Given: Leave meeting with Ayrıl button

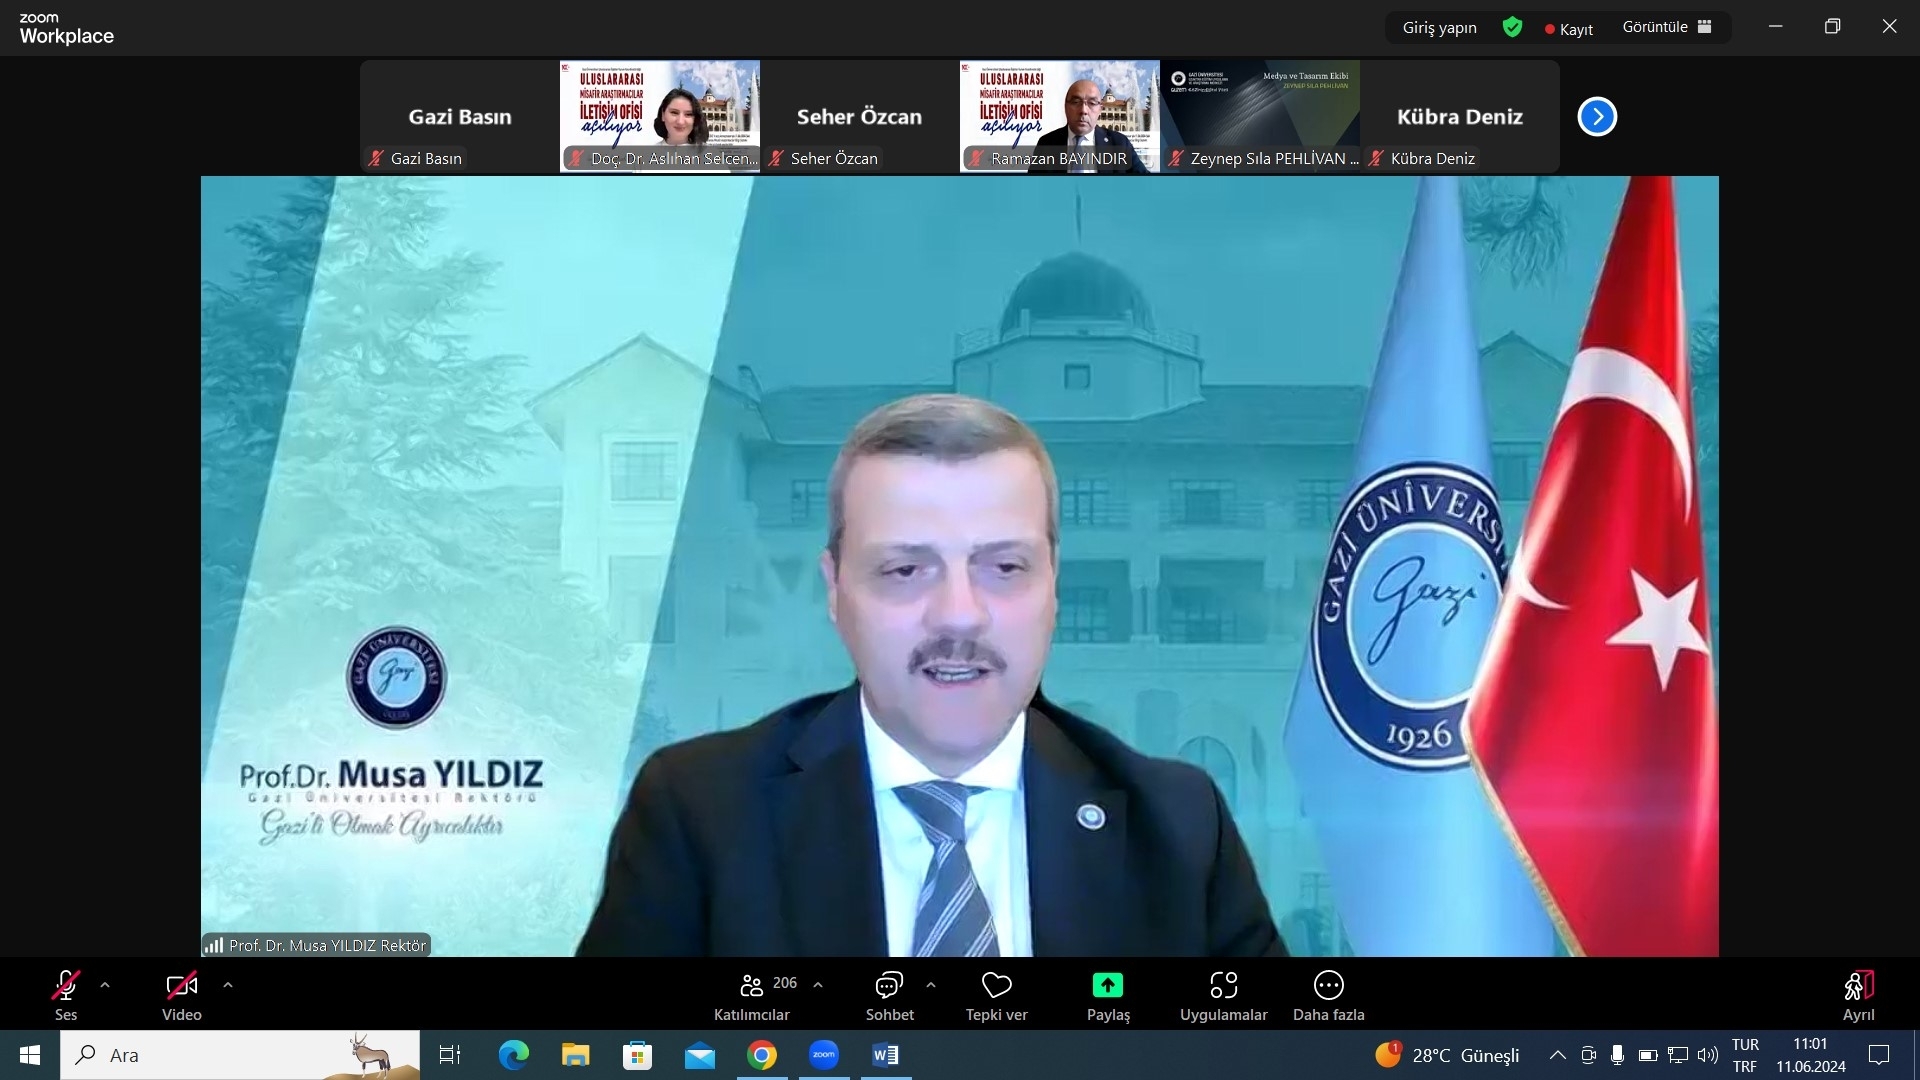Looking at the screenshot, I should point(1859,996).
